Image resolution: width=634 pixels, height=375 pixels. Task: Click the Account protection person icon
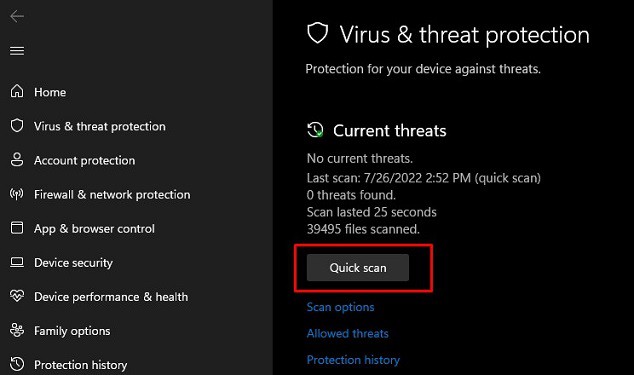coord(17,160)
